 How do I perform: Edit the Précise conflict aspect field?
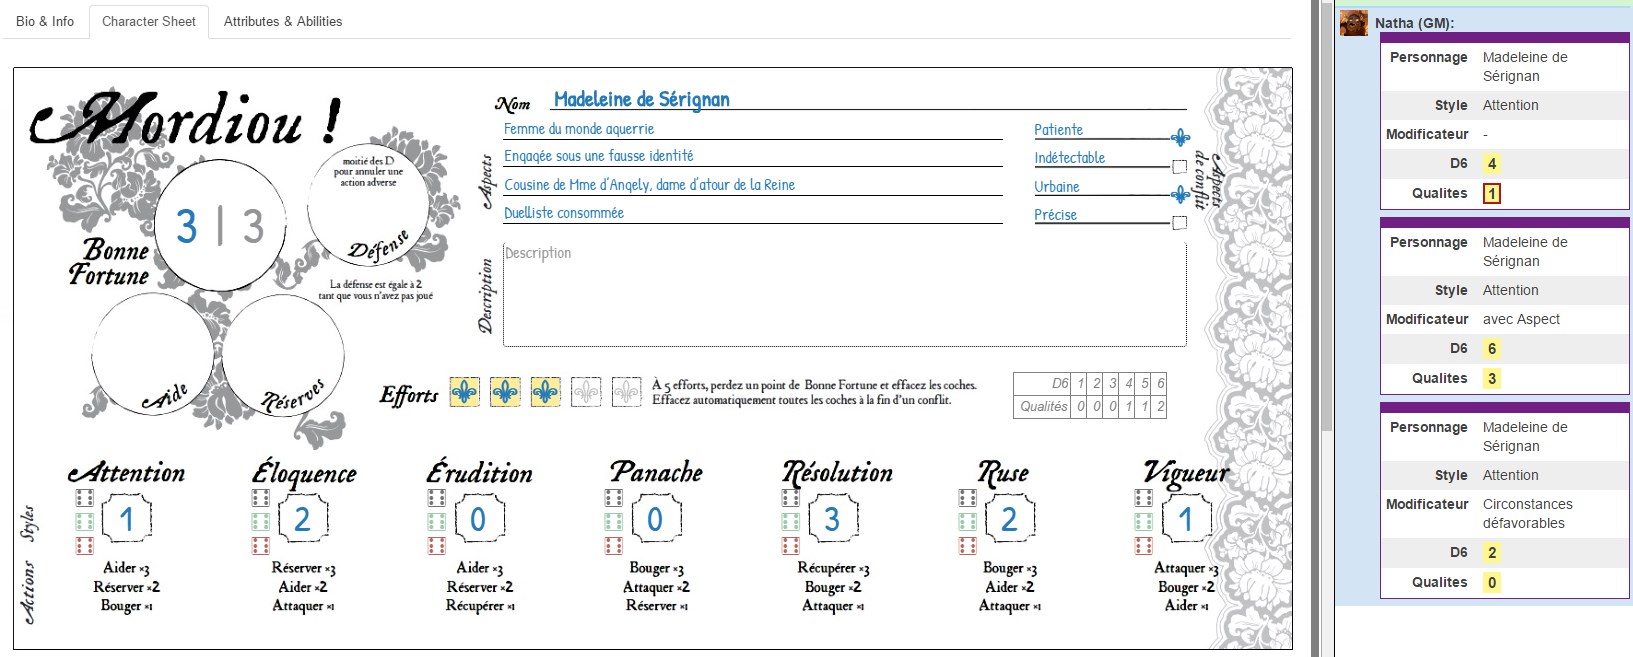point(1101,215)
